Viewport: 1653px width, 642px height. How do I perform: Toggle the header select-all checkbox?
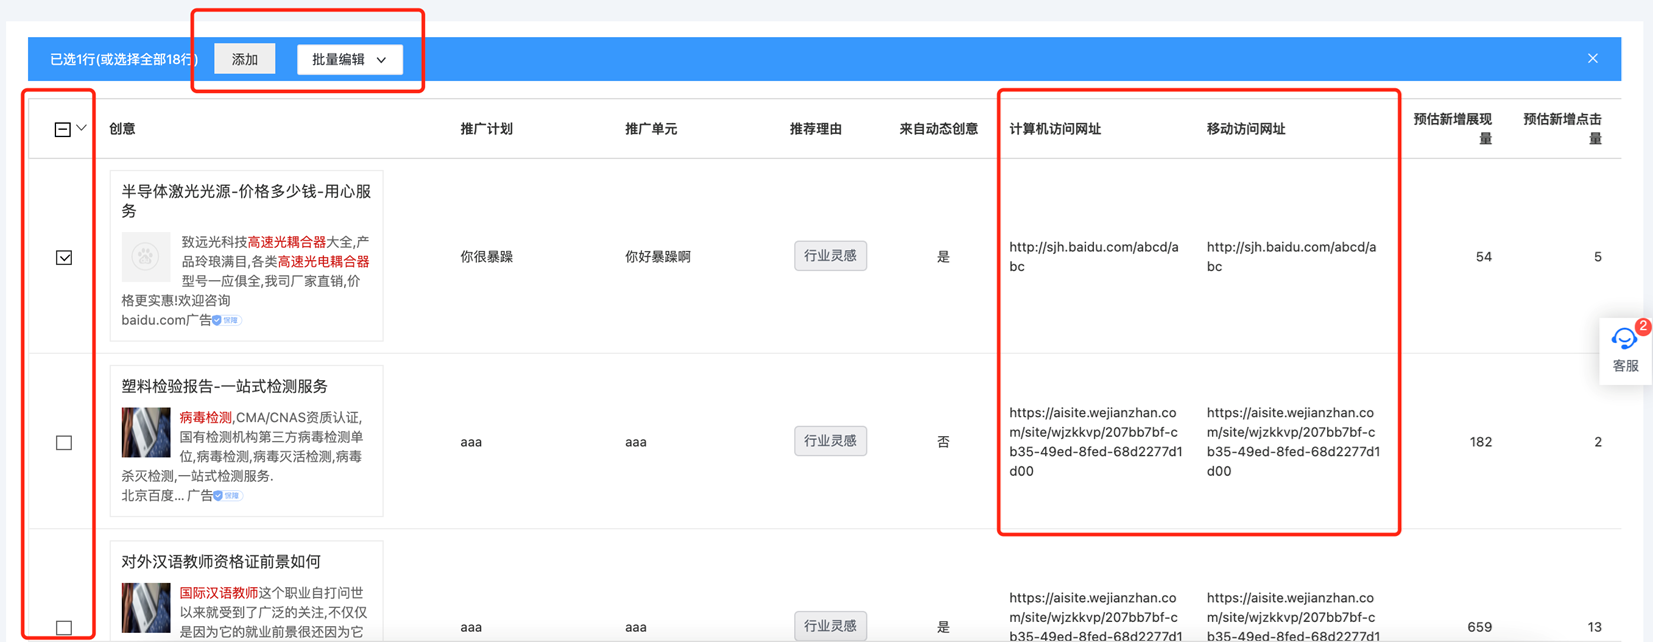[62, 129]
